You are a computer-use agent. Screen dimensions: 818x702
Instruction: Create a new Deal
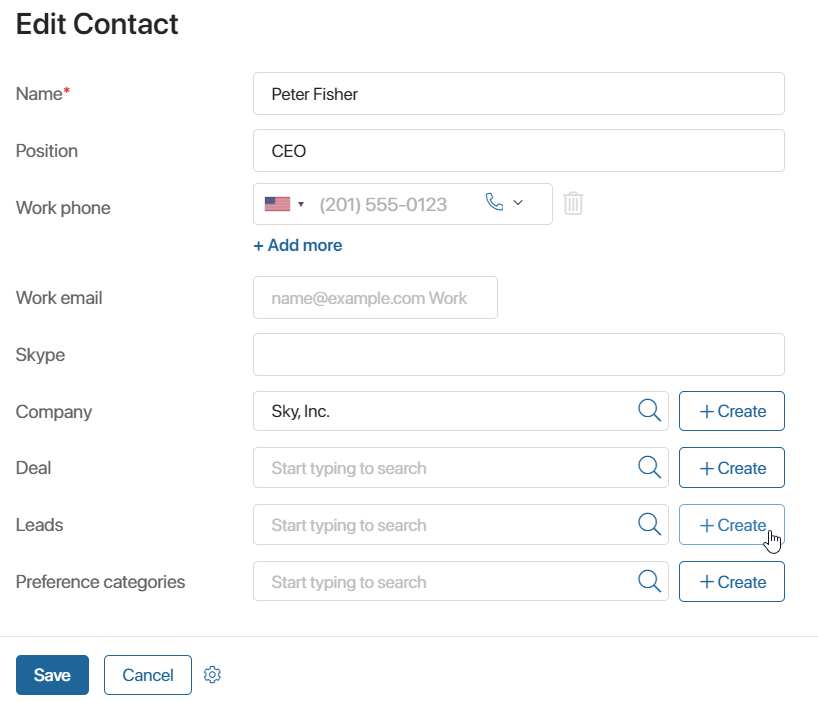point(732,468)
